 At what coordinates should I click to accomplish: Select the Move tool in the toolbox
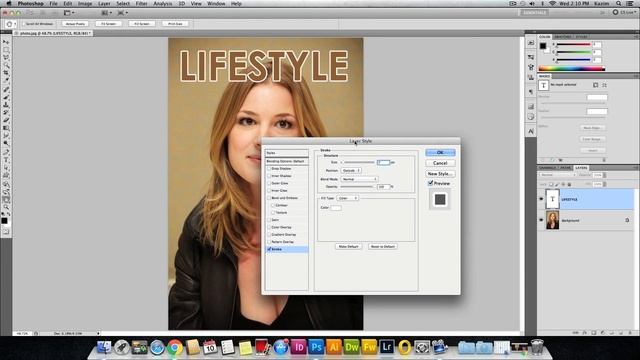[x=6, y=42]
